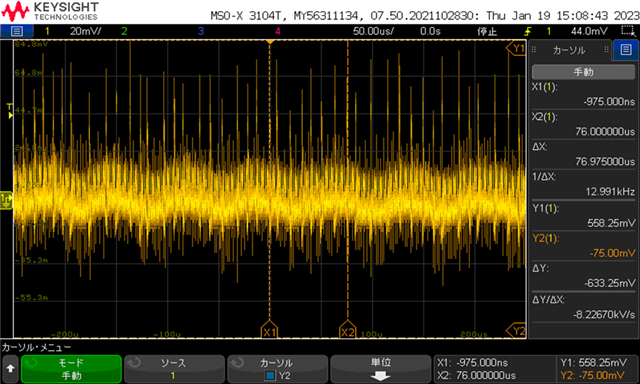640x384 pixels.
Task: Open the main menu icon at top left
Action: [x=16, y=31]
